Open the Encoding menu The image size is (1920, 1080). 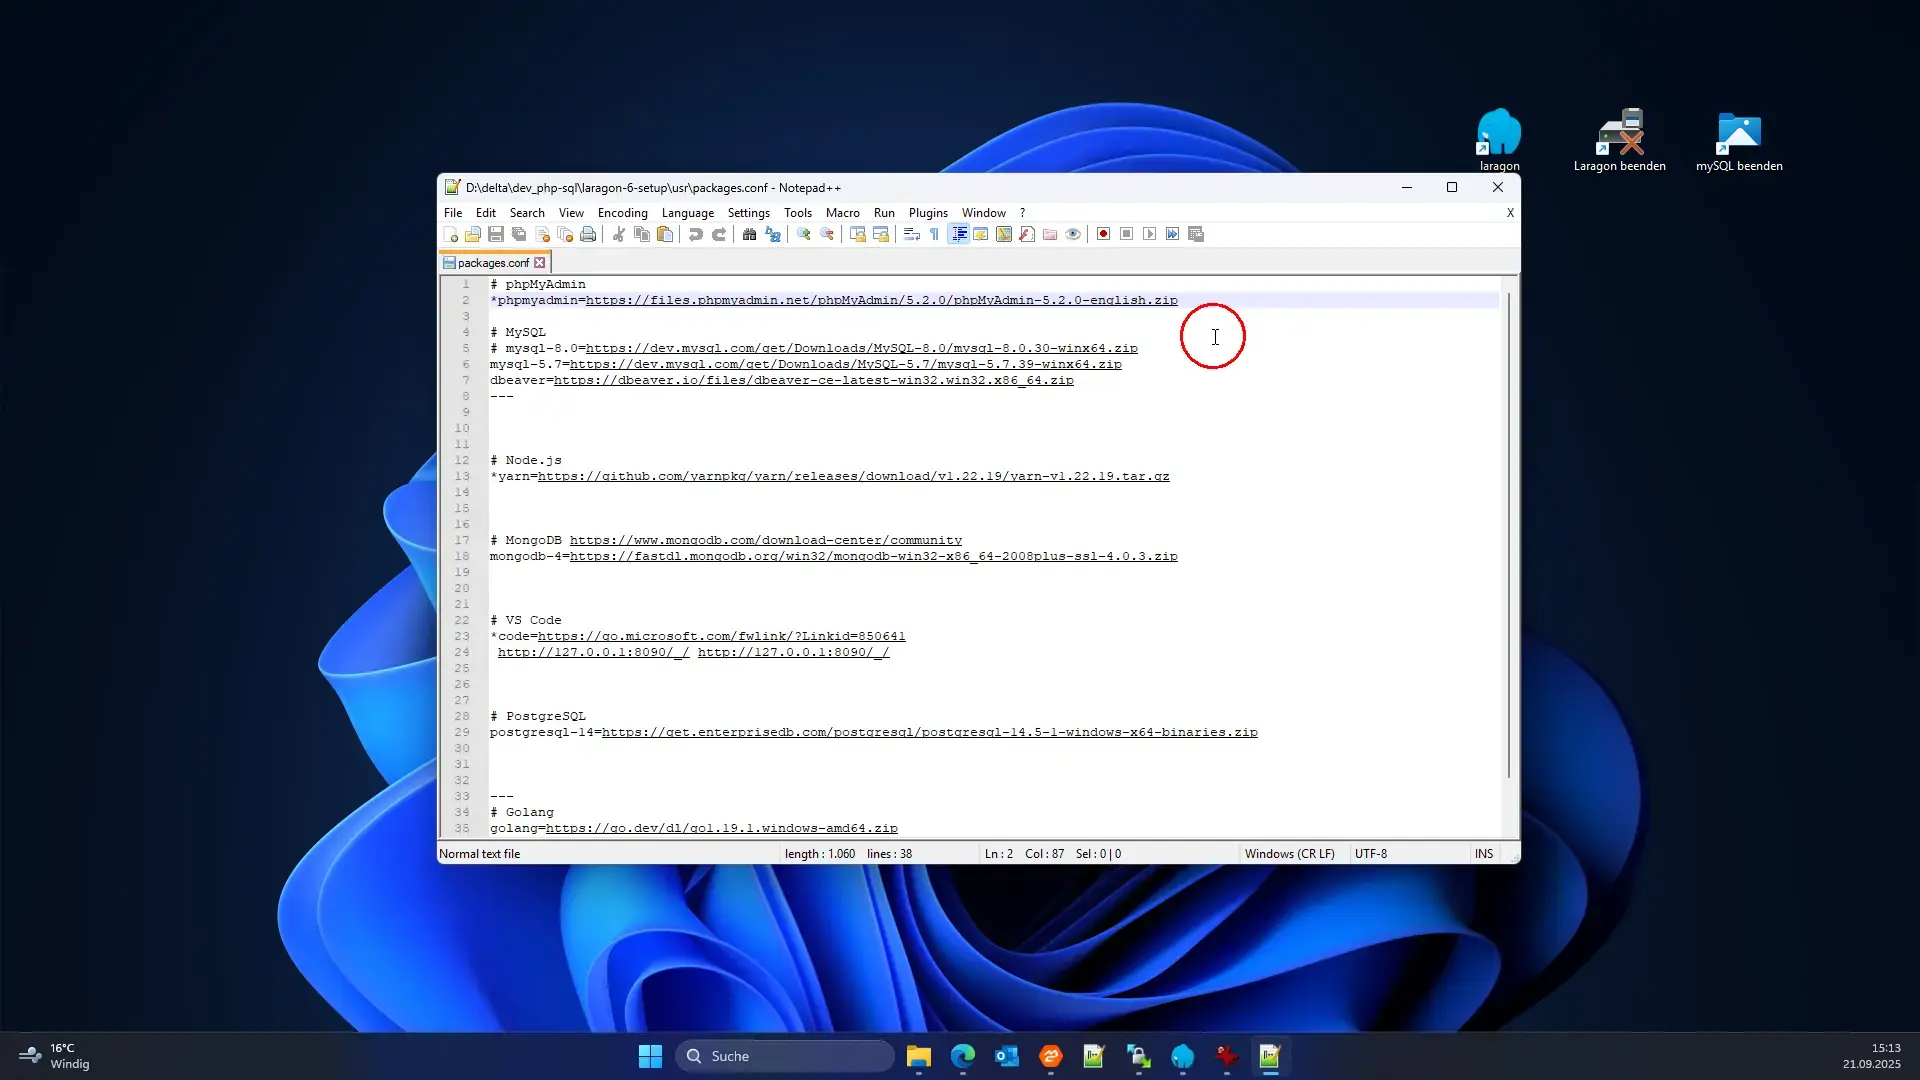[622, 213]
